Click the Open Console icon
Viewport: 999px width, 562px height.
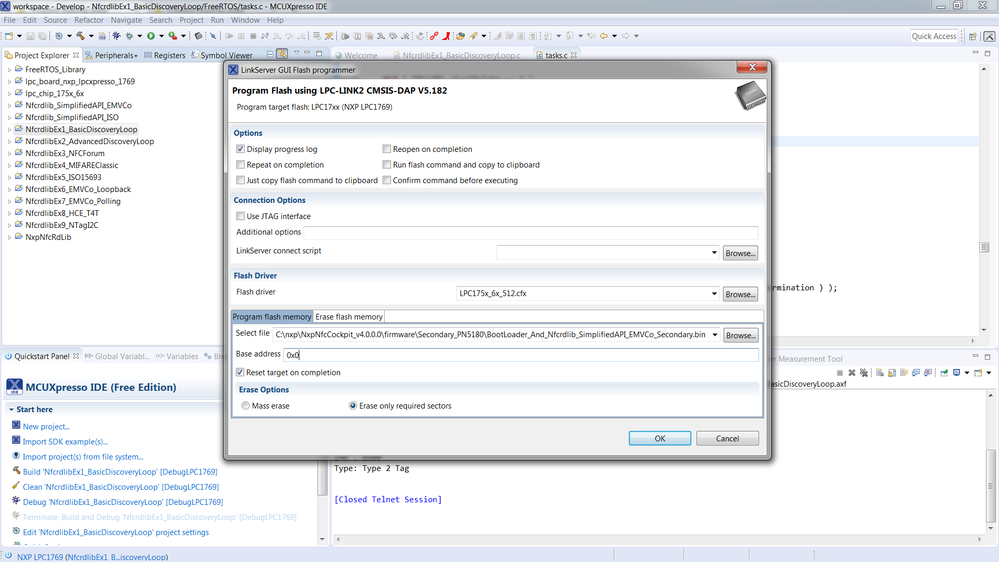coord(978,373)
